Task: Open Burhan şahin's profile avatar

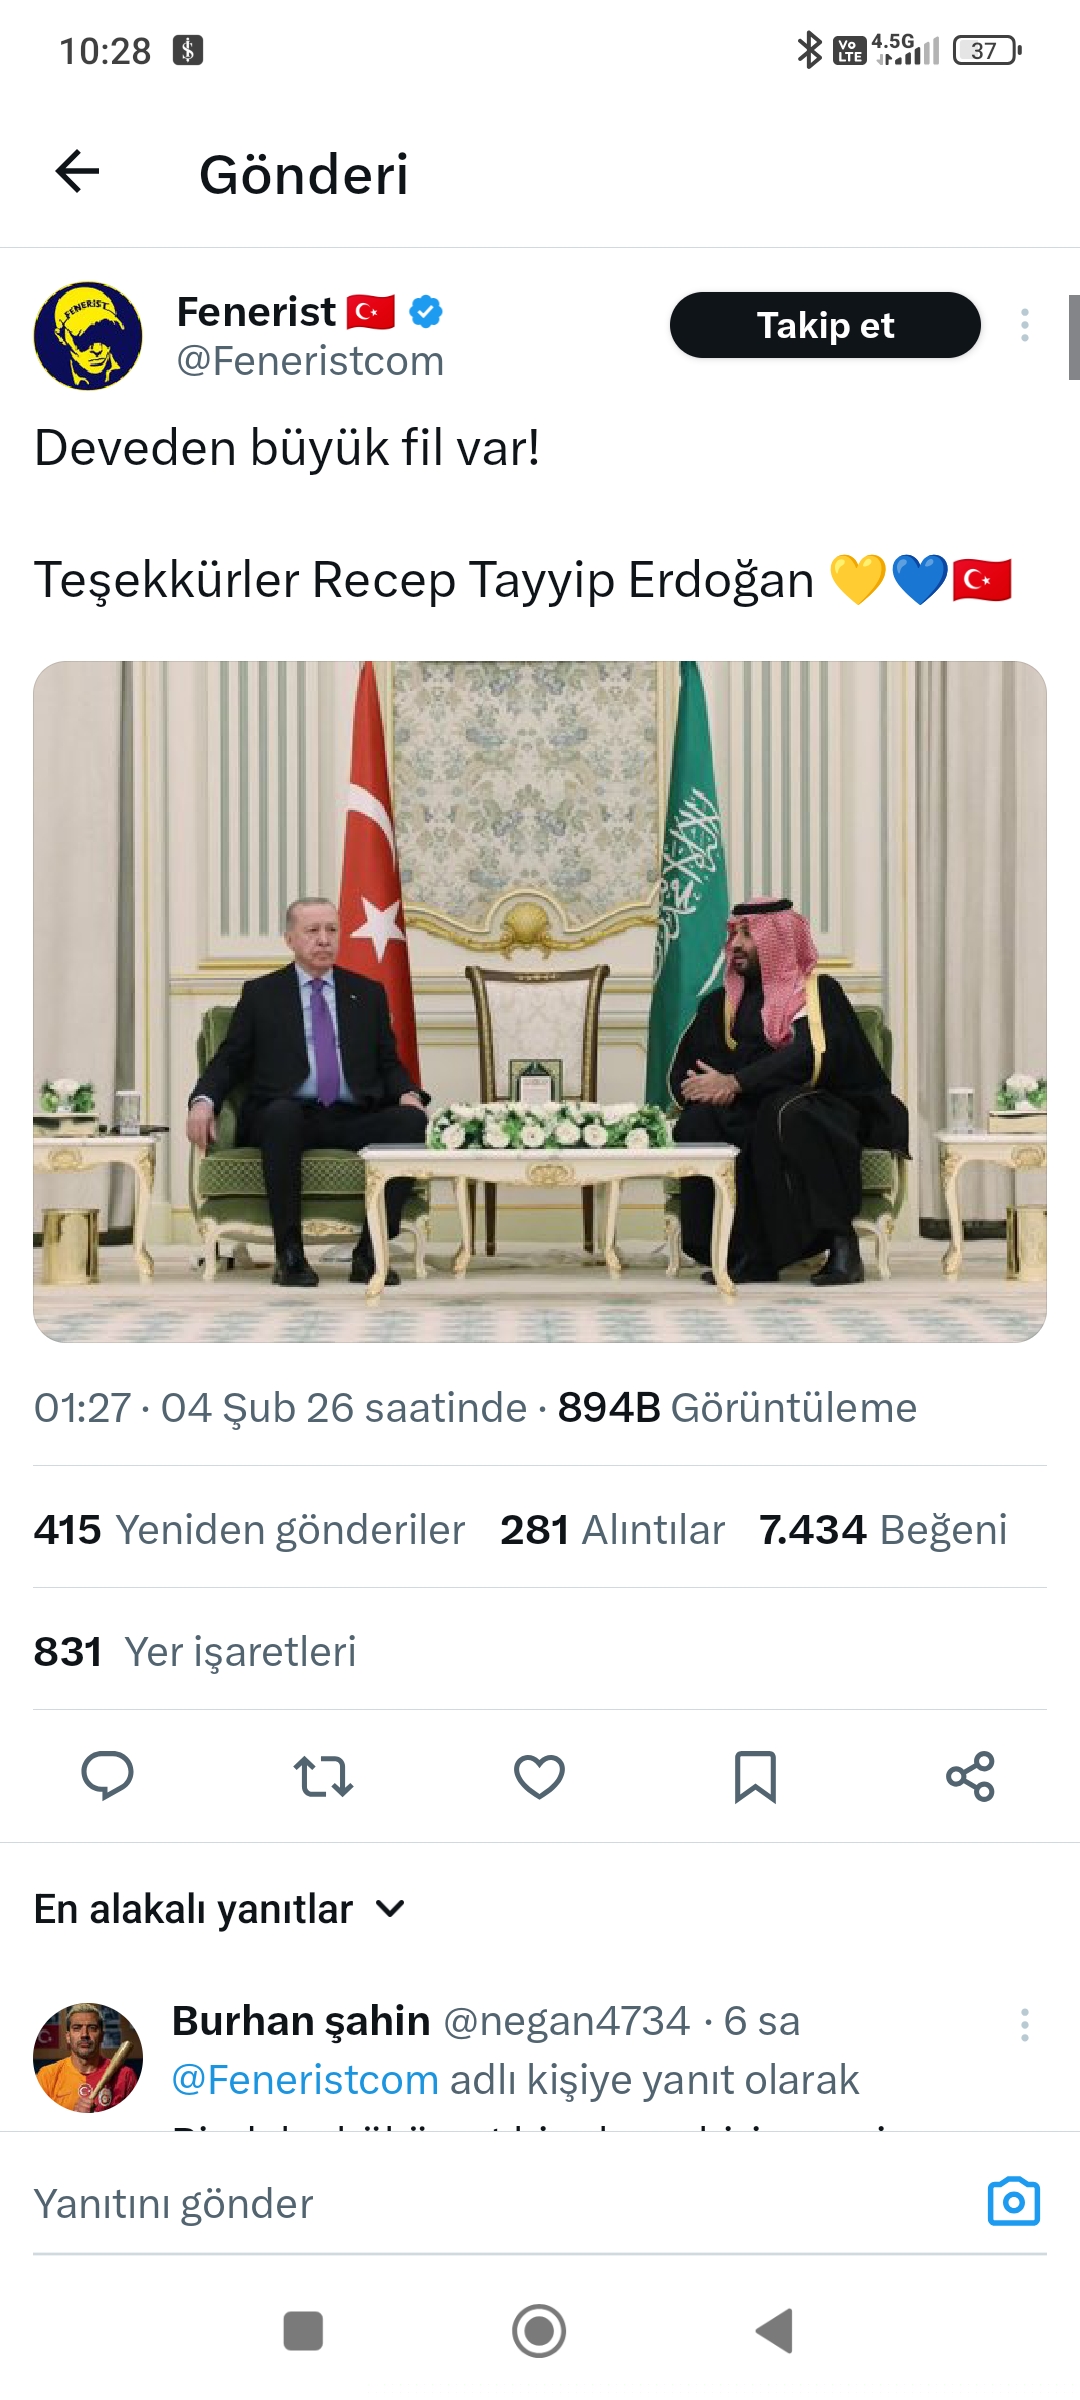Action: tap(88, 2057)
